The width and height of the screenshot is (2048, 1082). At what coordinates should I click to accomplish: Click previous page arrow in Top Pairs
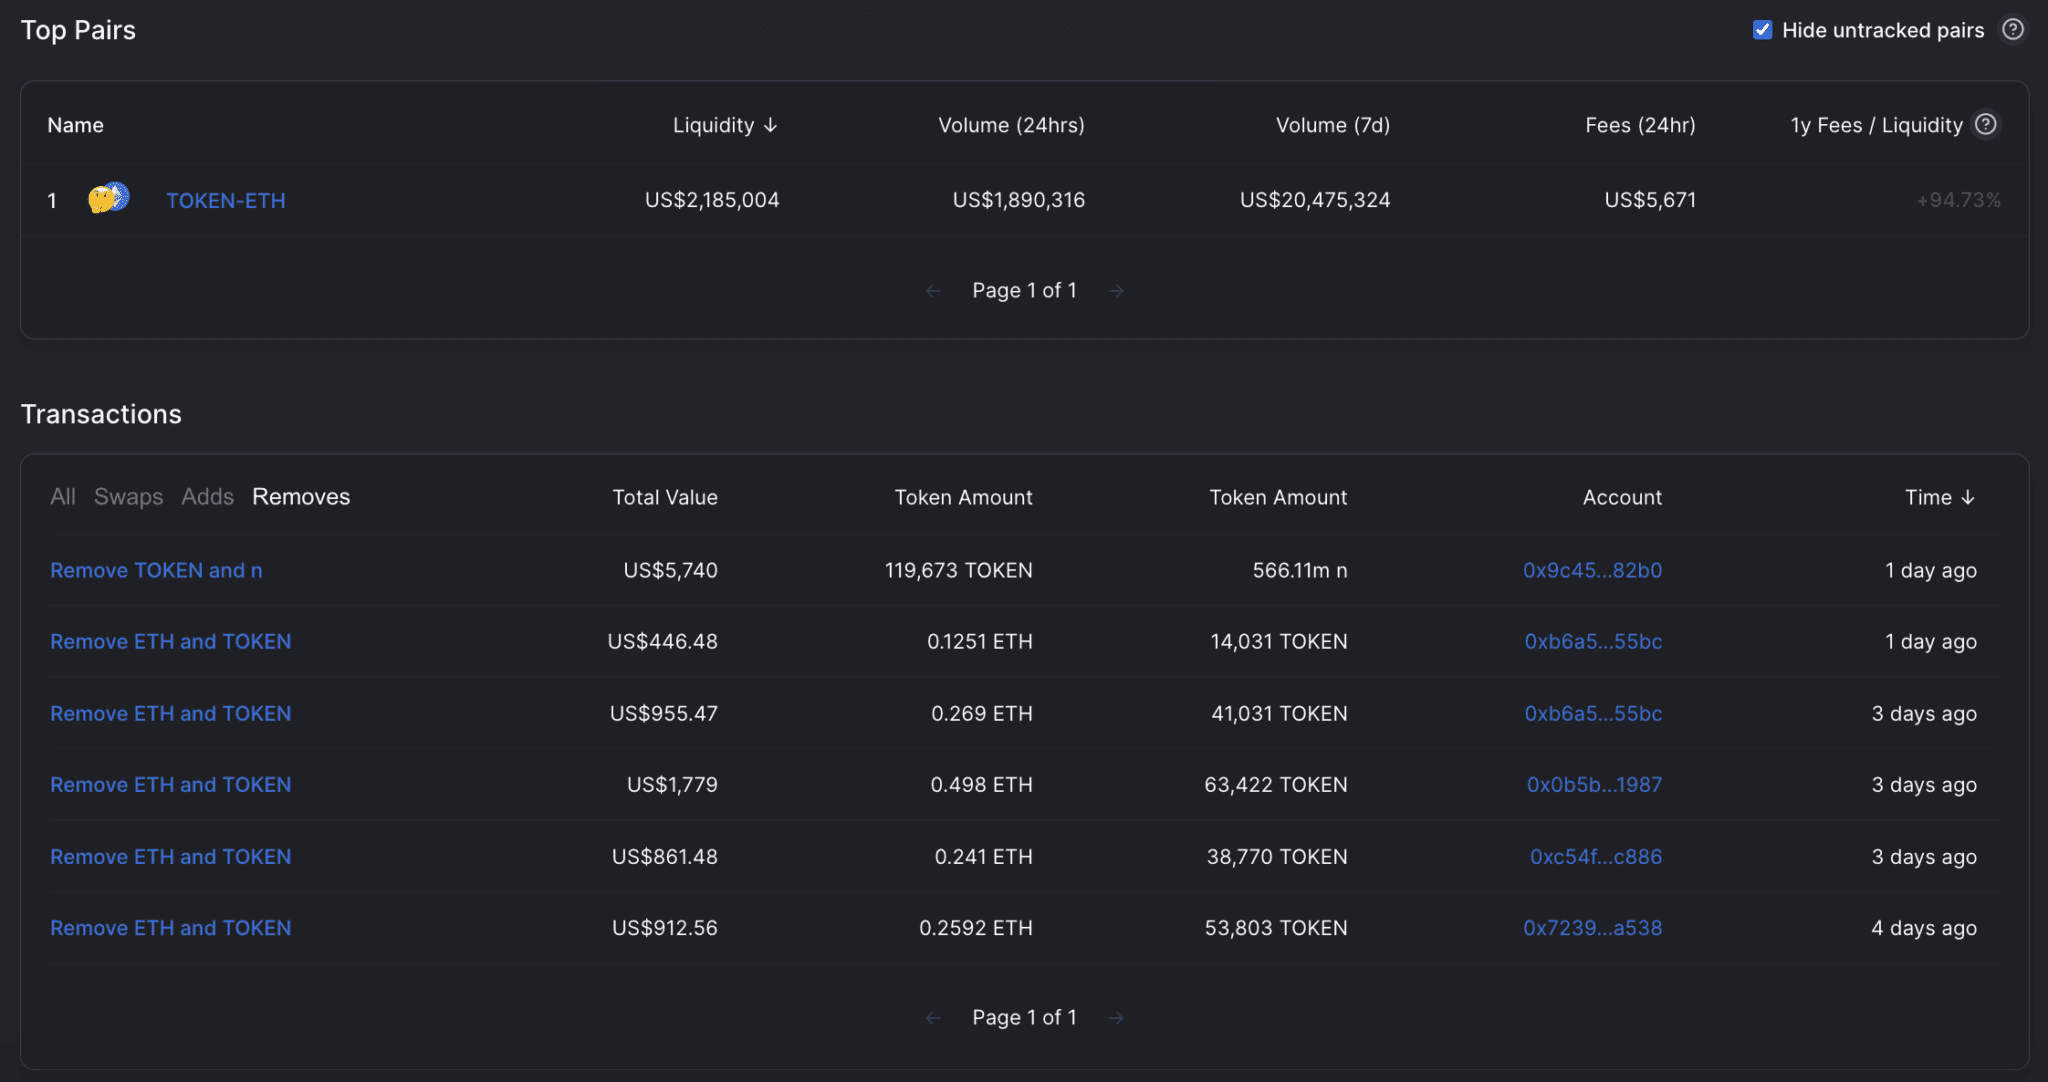pyautogui.click(x=933, y=291)
